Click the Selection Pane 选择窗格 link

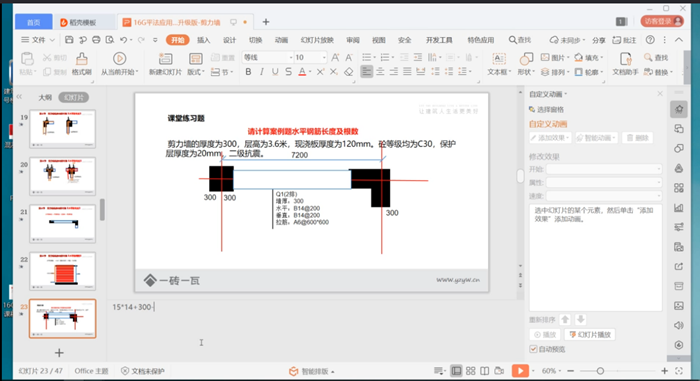[x=546, y=109]
